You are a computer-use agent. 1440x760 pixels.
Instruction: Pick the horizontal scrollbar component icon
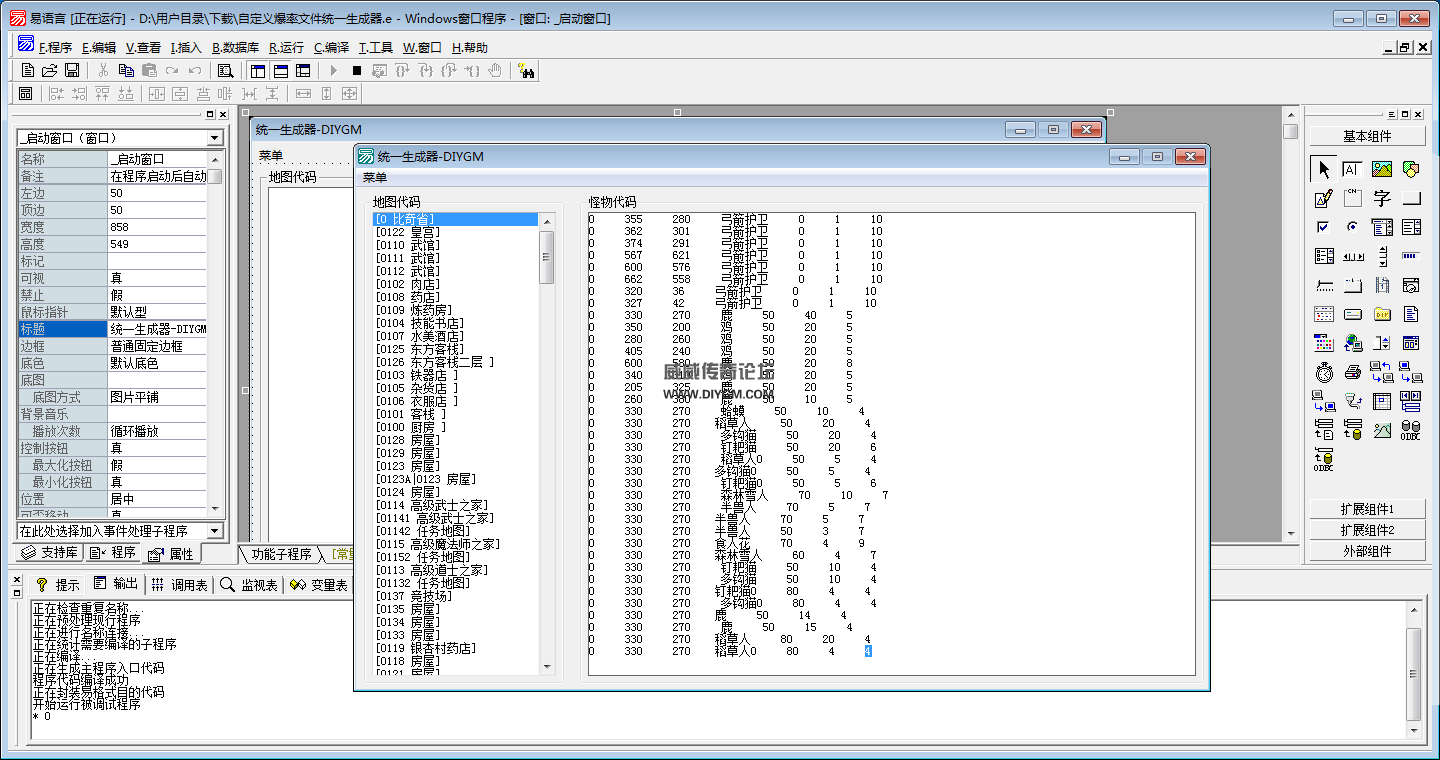[1352, 256]
